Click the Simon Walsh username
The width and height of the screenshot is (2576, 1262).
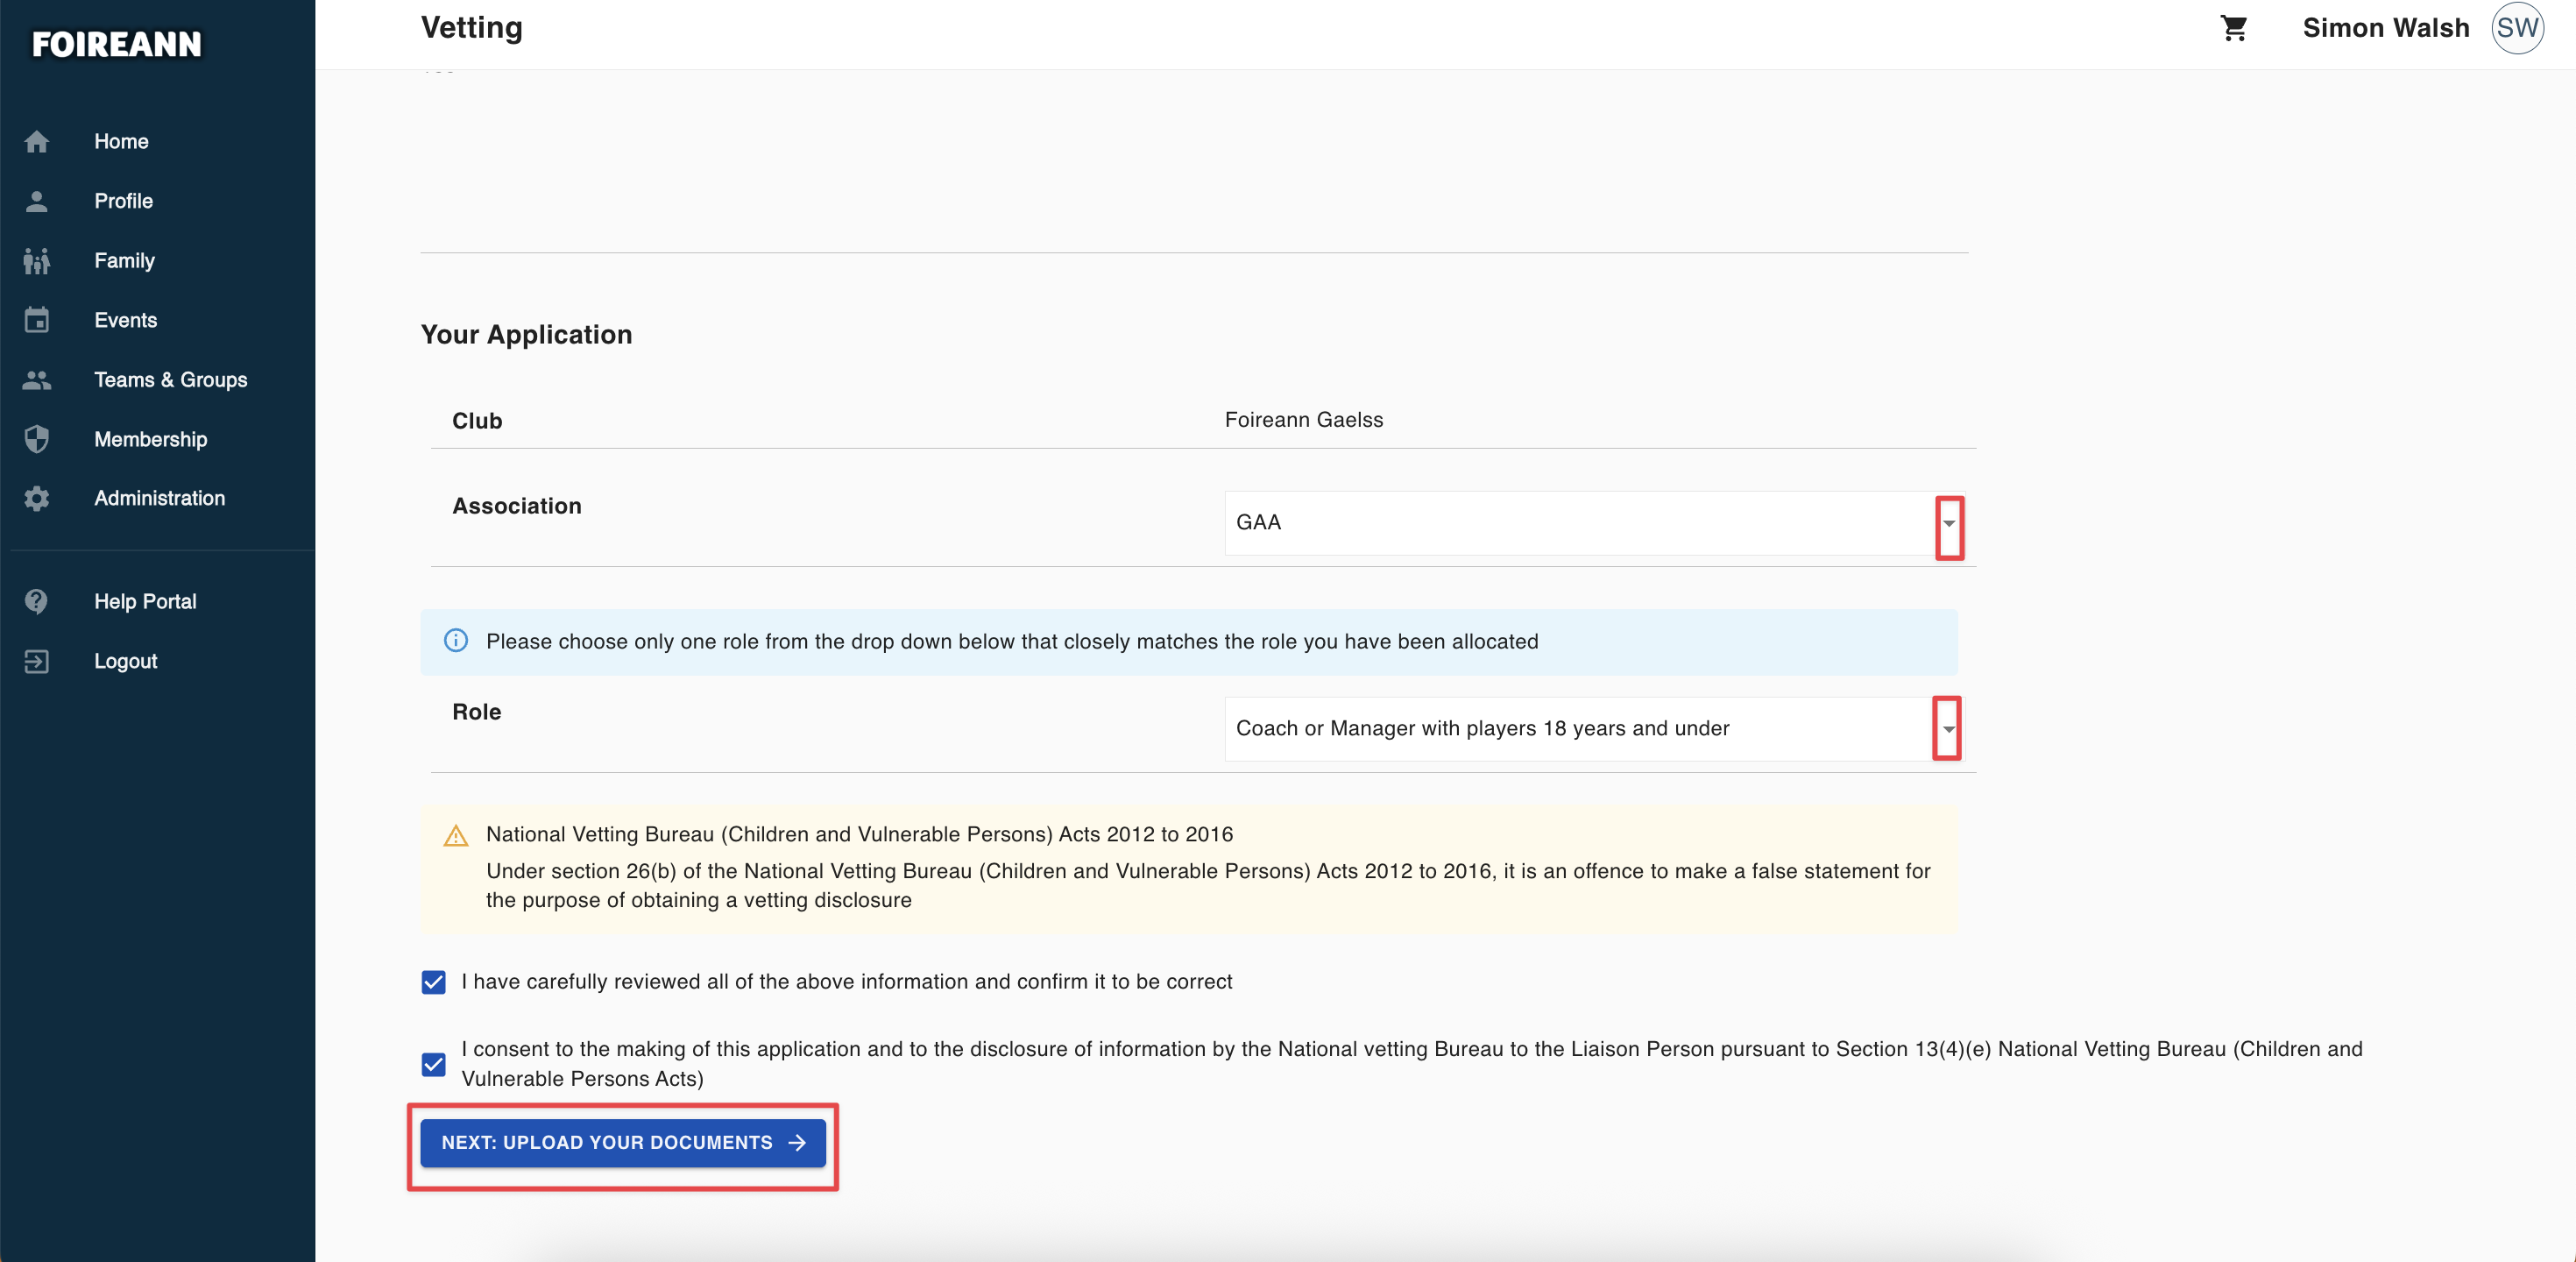click(2386, 28)
